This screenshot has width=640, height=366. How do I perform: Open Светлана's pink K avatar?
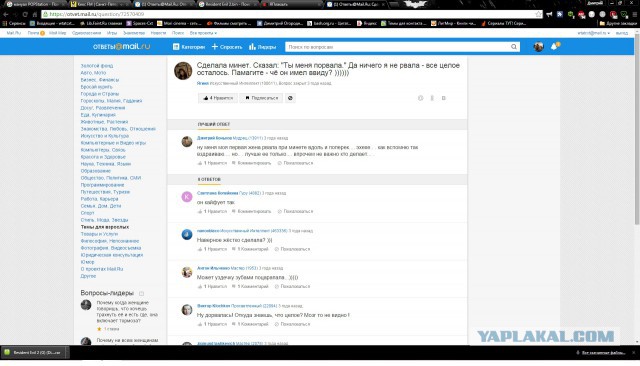[187, 197]
